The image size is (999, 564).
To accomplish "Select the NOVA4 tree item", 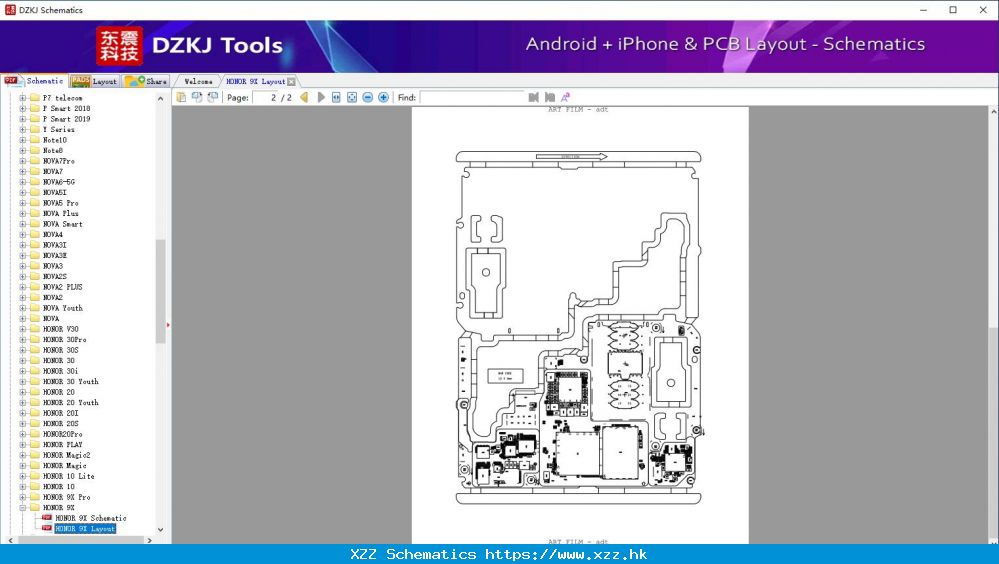I will point(53,235).
